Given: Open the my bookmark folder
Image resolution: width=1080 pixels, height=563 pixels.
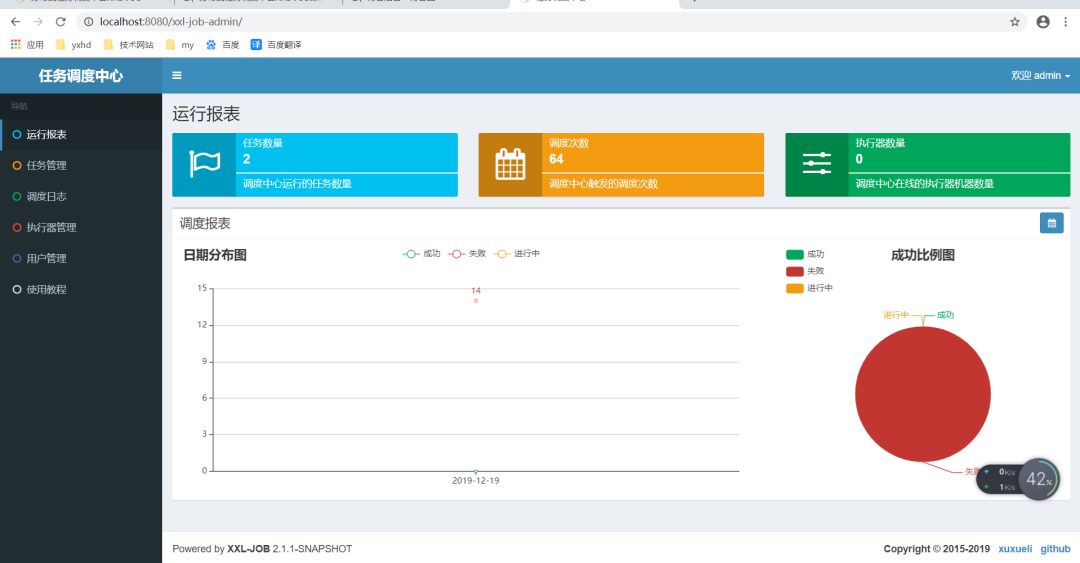Looking at the screenshot, I should [180, 45].
